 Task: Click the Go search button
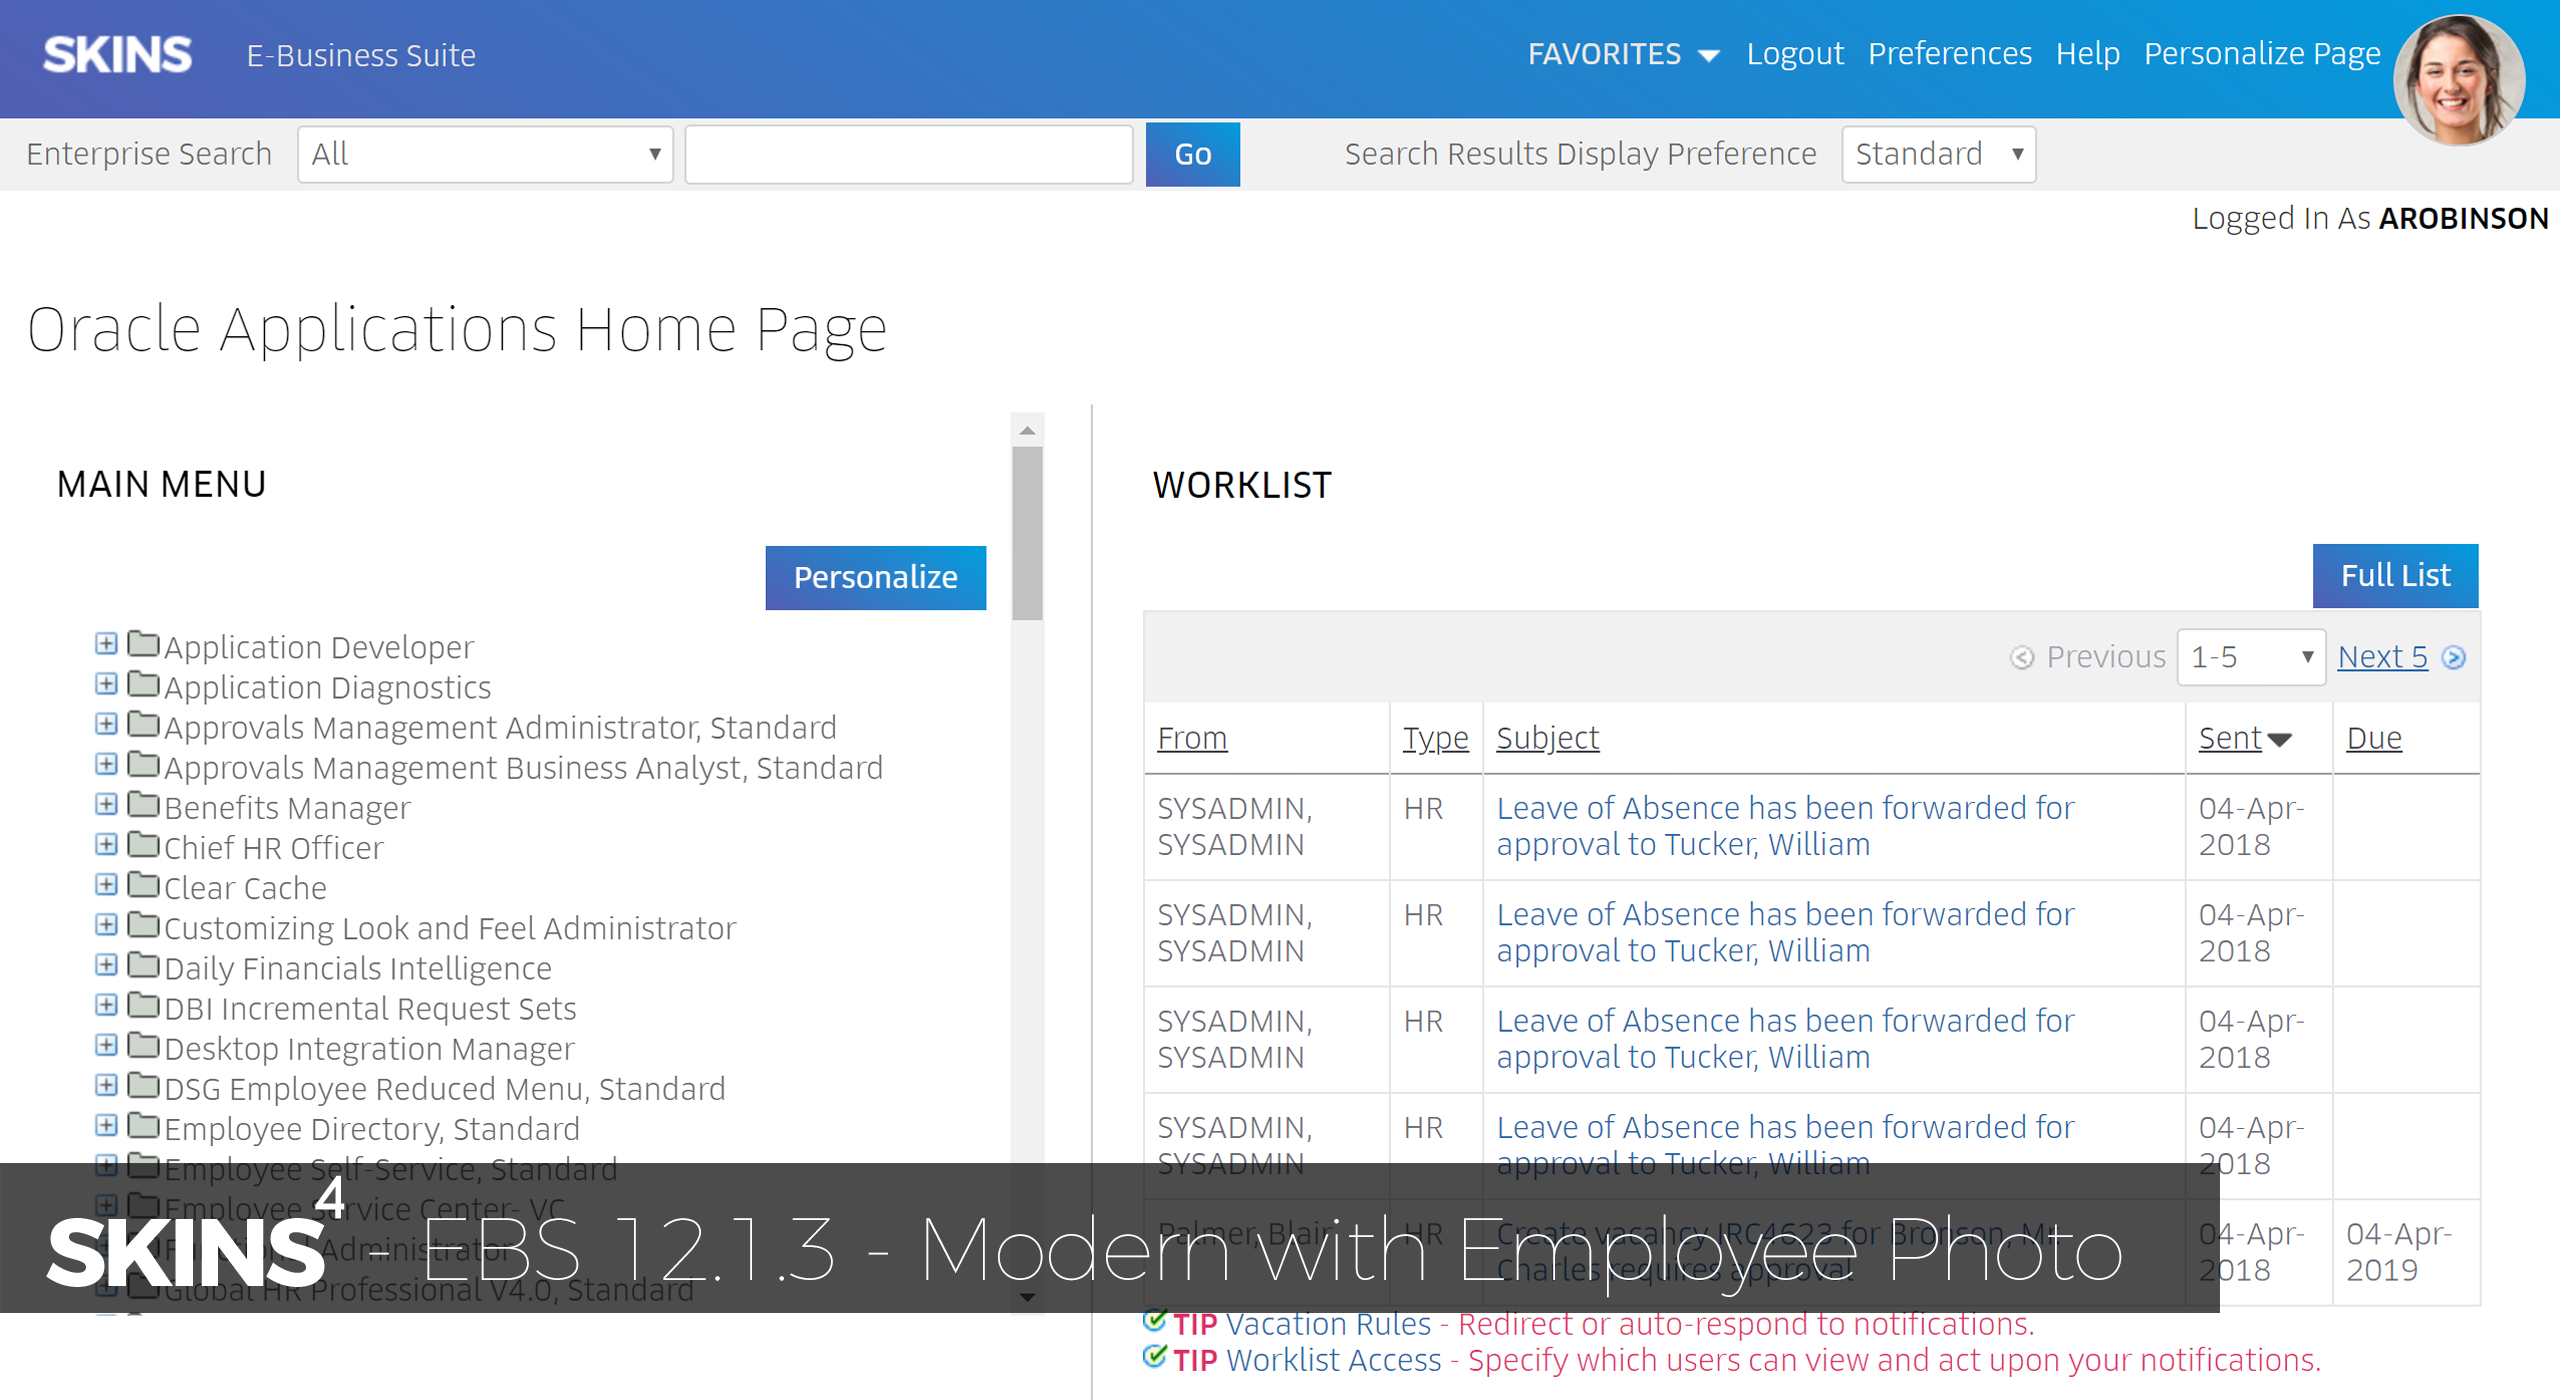point(1193,154)
